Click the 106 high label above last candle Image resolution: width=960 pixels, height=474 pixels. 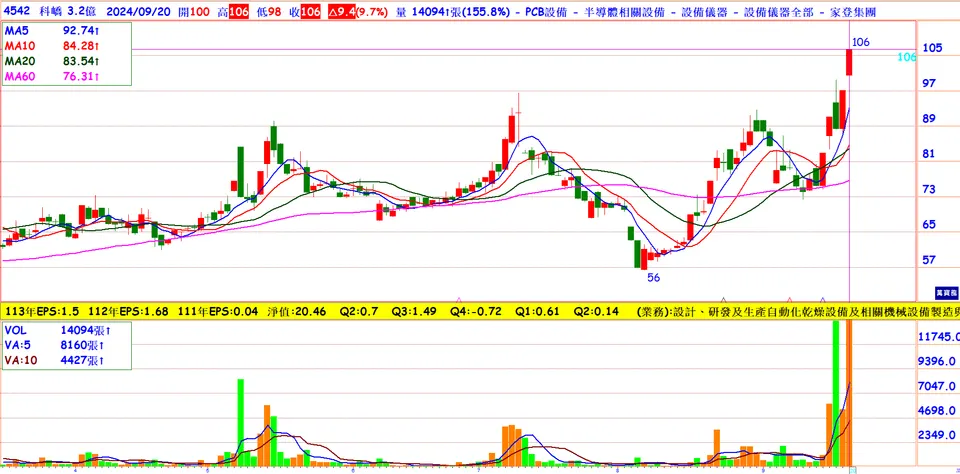pos(861,42)
